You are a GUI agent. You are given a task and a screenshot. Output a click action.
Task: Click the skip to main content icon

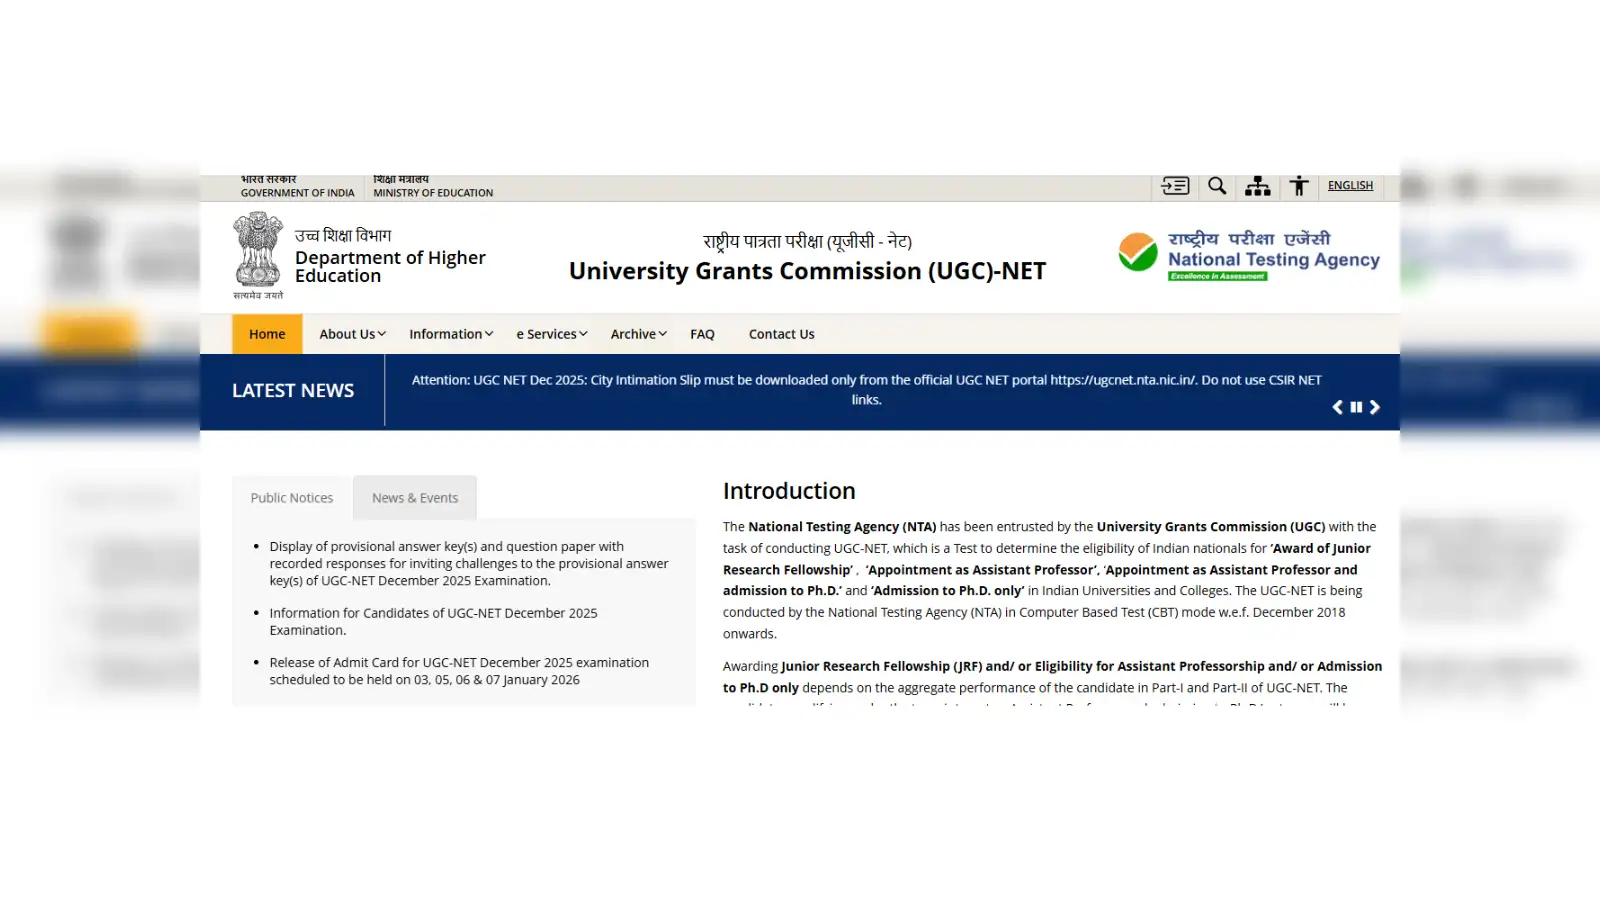click(1175, 186)
